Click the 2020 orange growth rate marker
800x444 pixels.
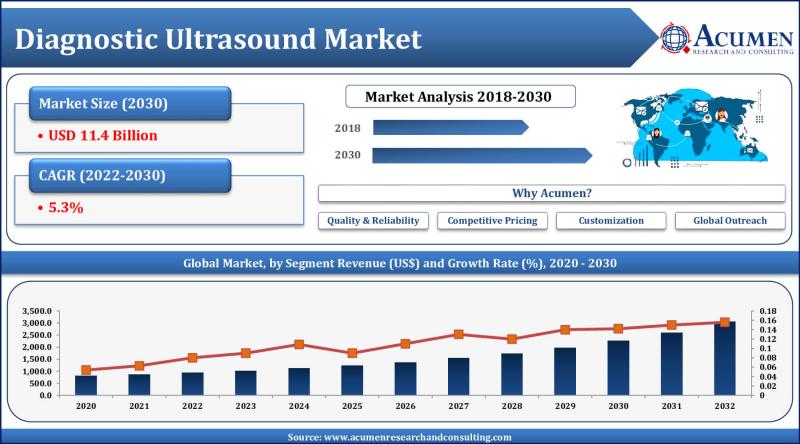[x=86, y=370]
